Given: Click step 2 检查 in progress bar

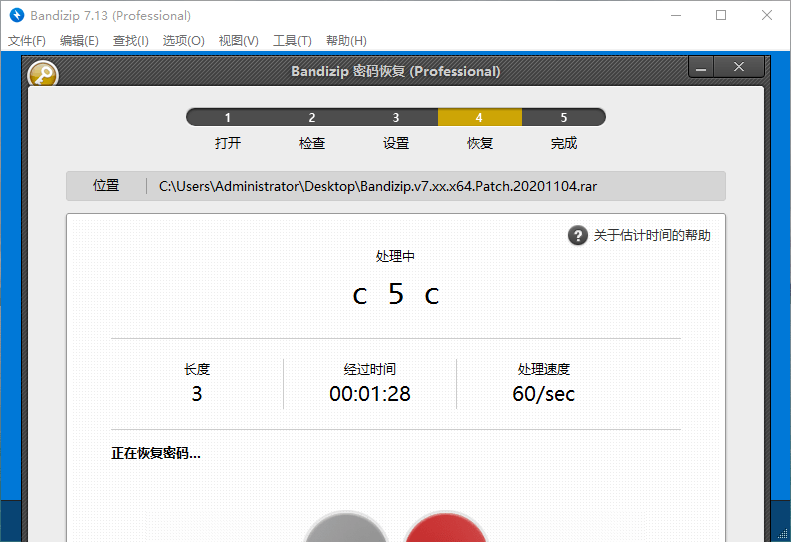Looking at the screenshot, I should pyautogui.click(x=312, y=117).
